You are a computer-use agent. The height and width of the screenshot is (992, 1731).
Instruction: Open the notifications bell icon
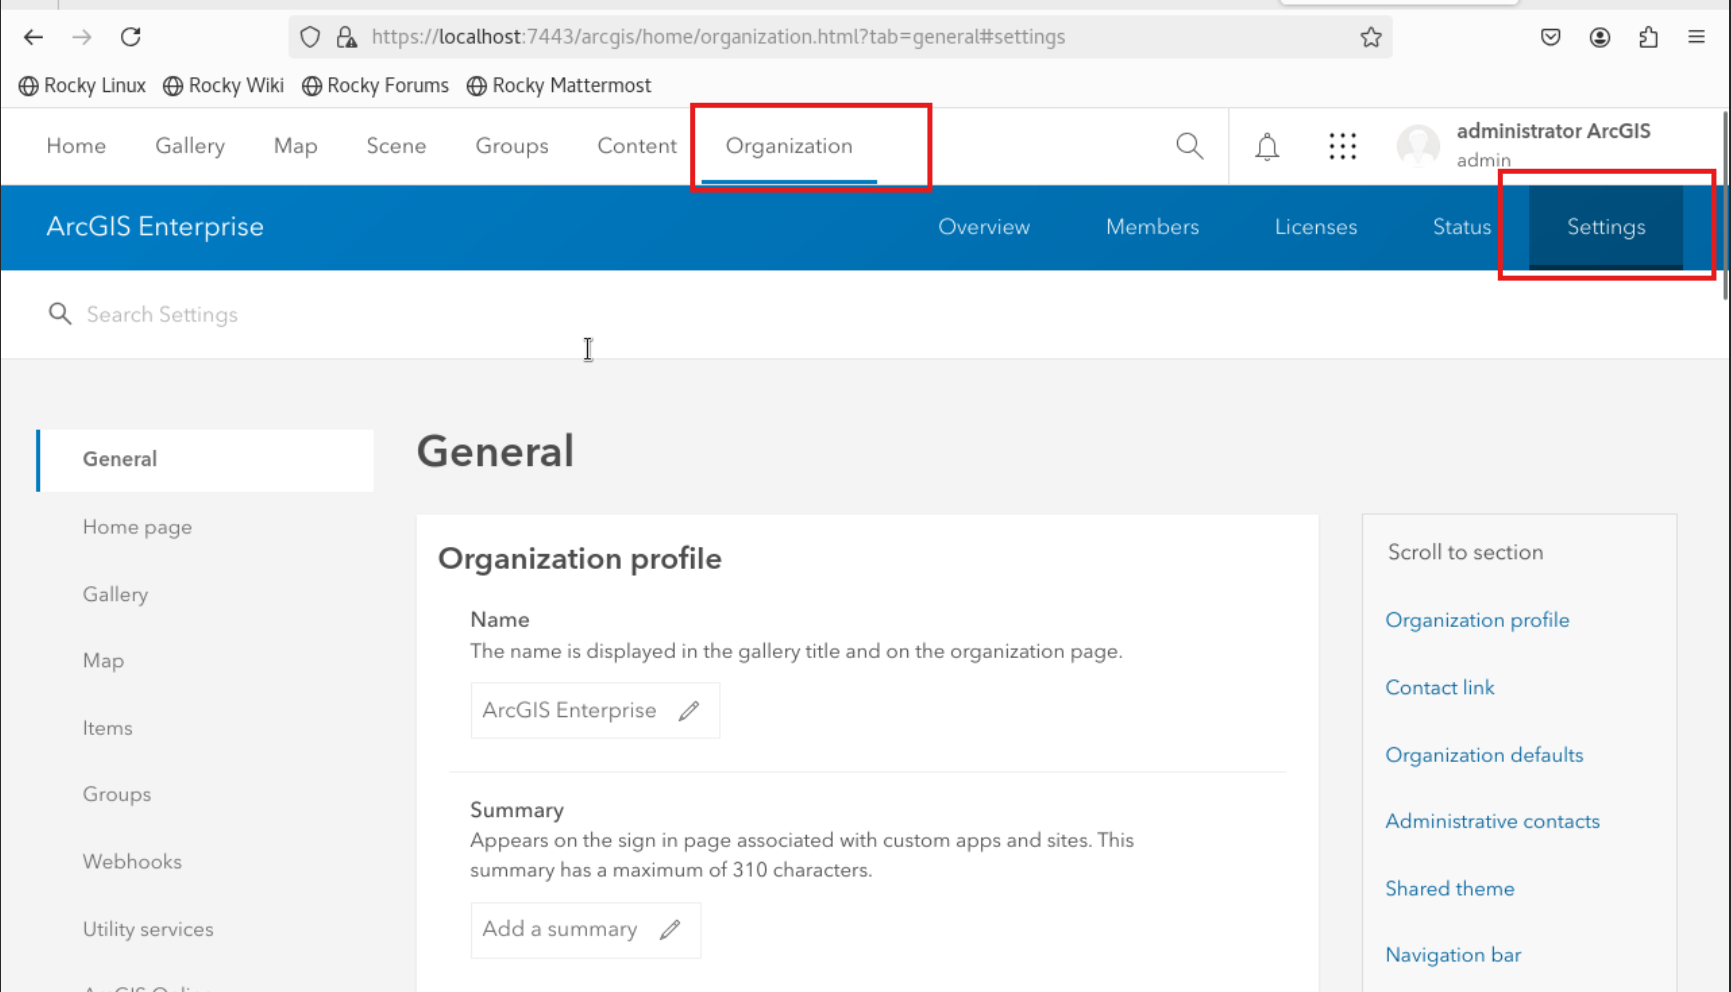(1267, 146)
